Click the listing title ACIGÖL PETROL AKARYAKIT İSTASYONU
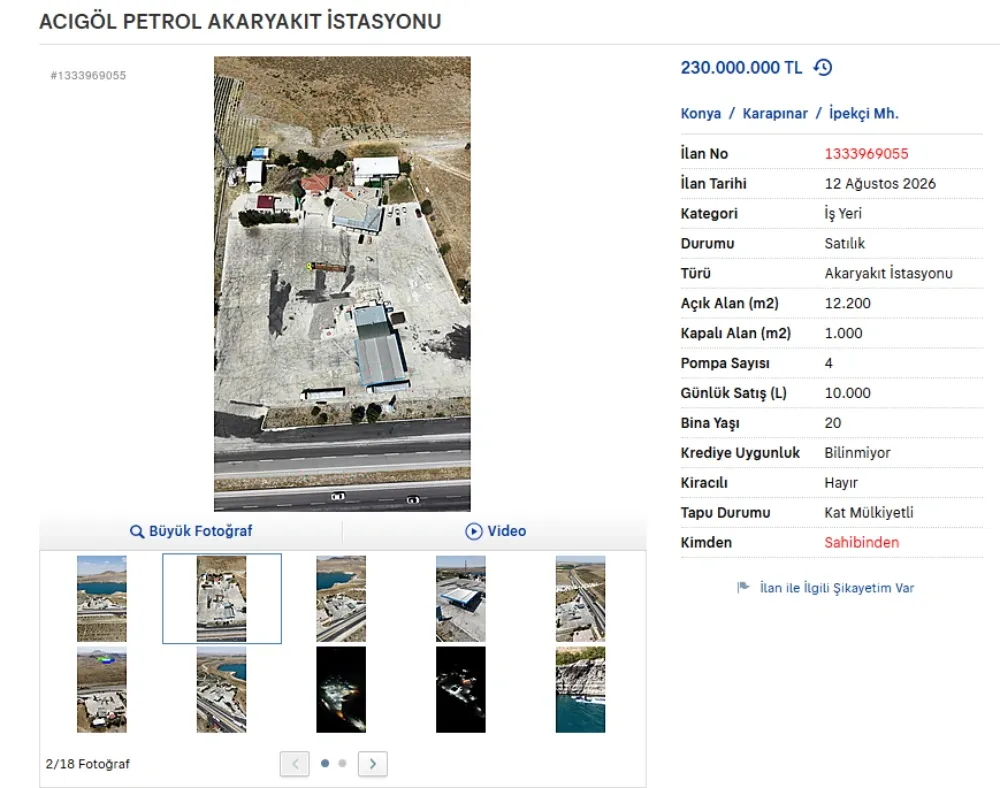The image size is (1000, 788). pos(240,22)
